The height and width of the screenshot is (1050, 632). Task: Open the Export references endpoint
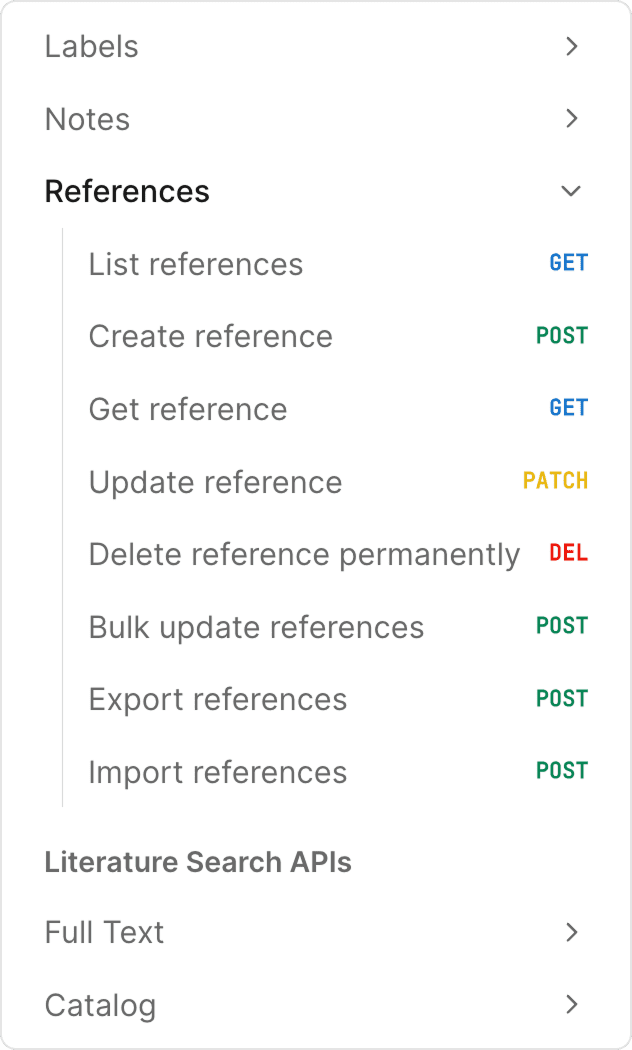pyautogui.click(x=218, y=699)
